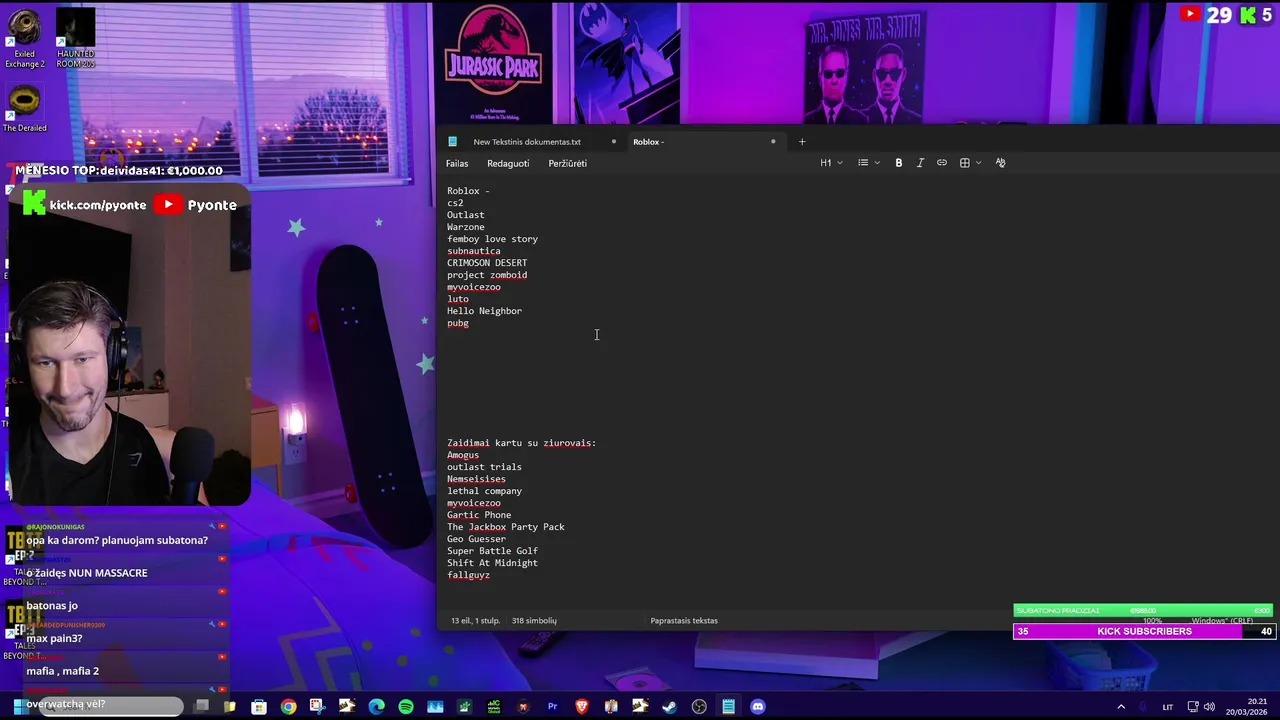
Task: Add a new Notepad tab
Action: 801,142
